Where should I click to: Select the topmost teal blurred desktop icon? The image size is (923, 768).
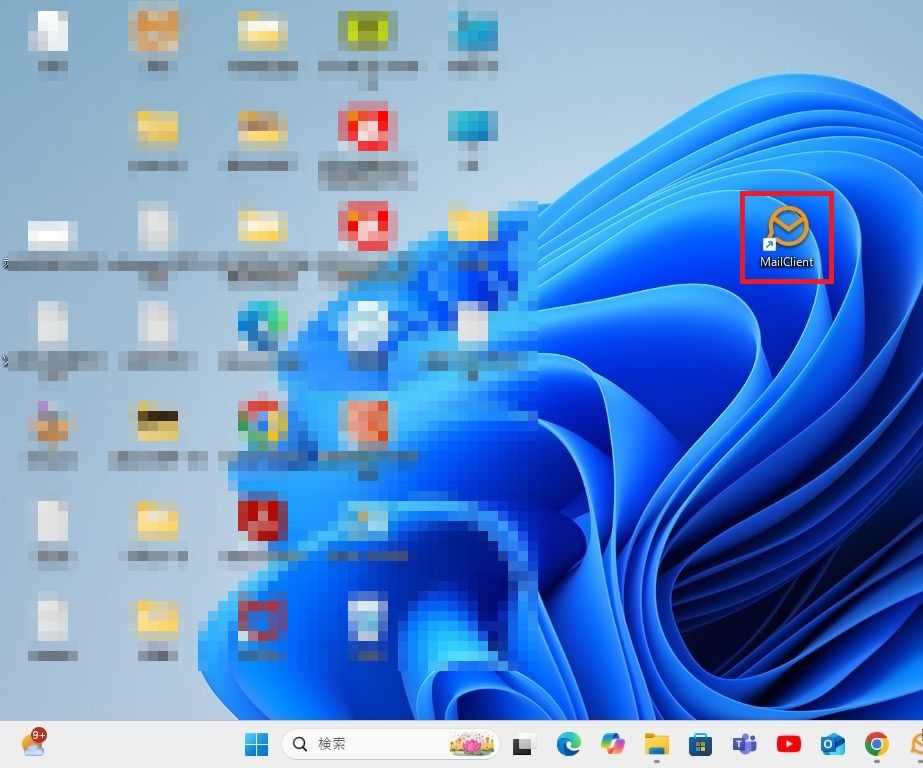pyautogui.click(x=473, y=32)
